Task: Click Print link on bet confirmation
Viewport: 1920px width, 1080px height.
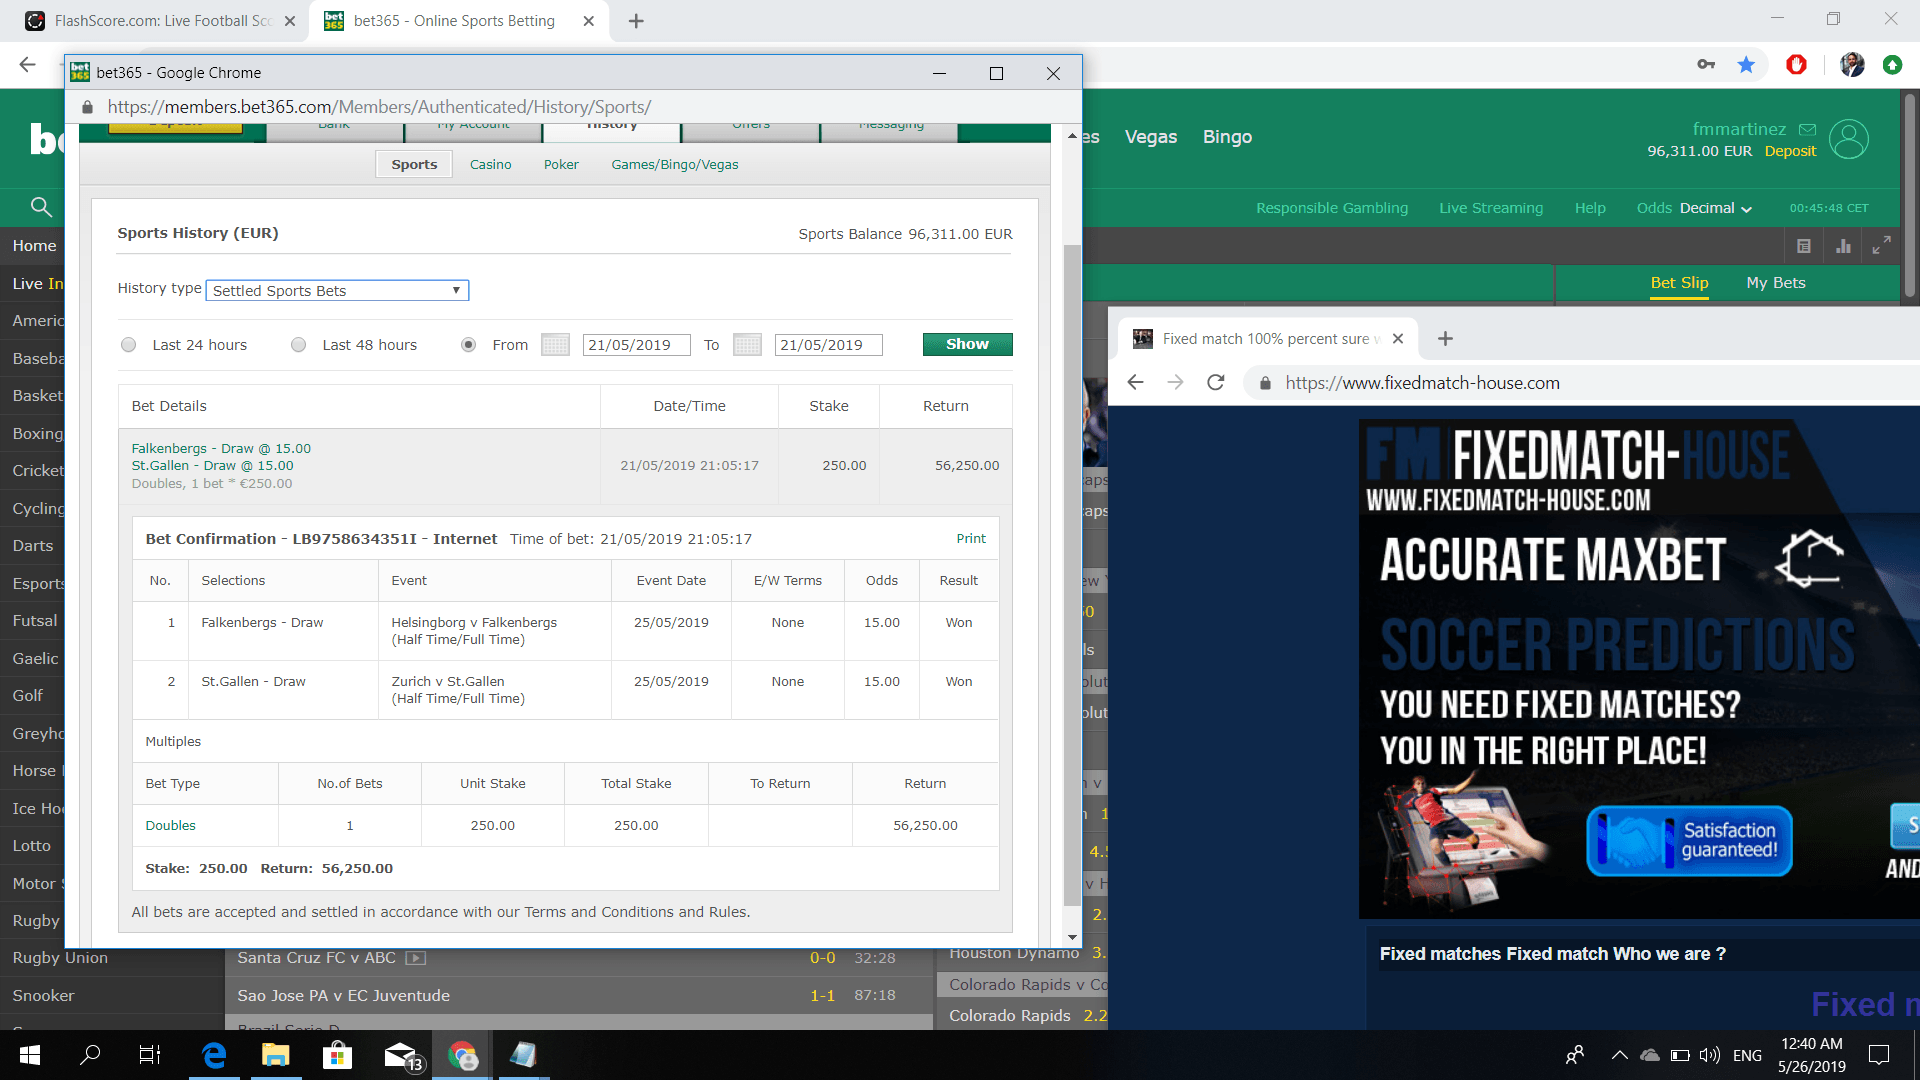Action: (x=971, y=539)
